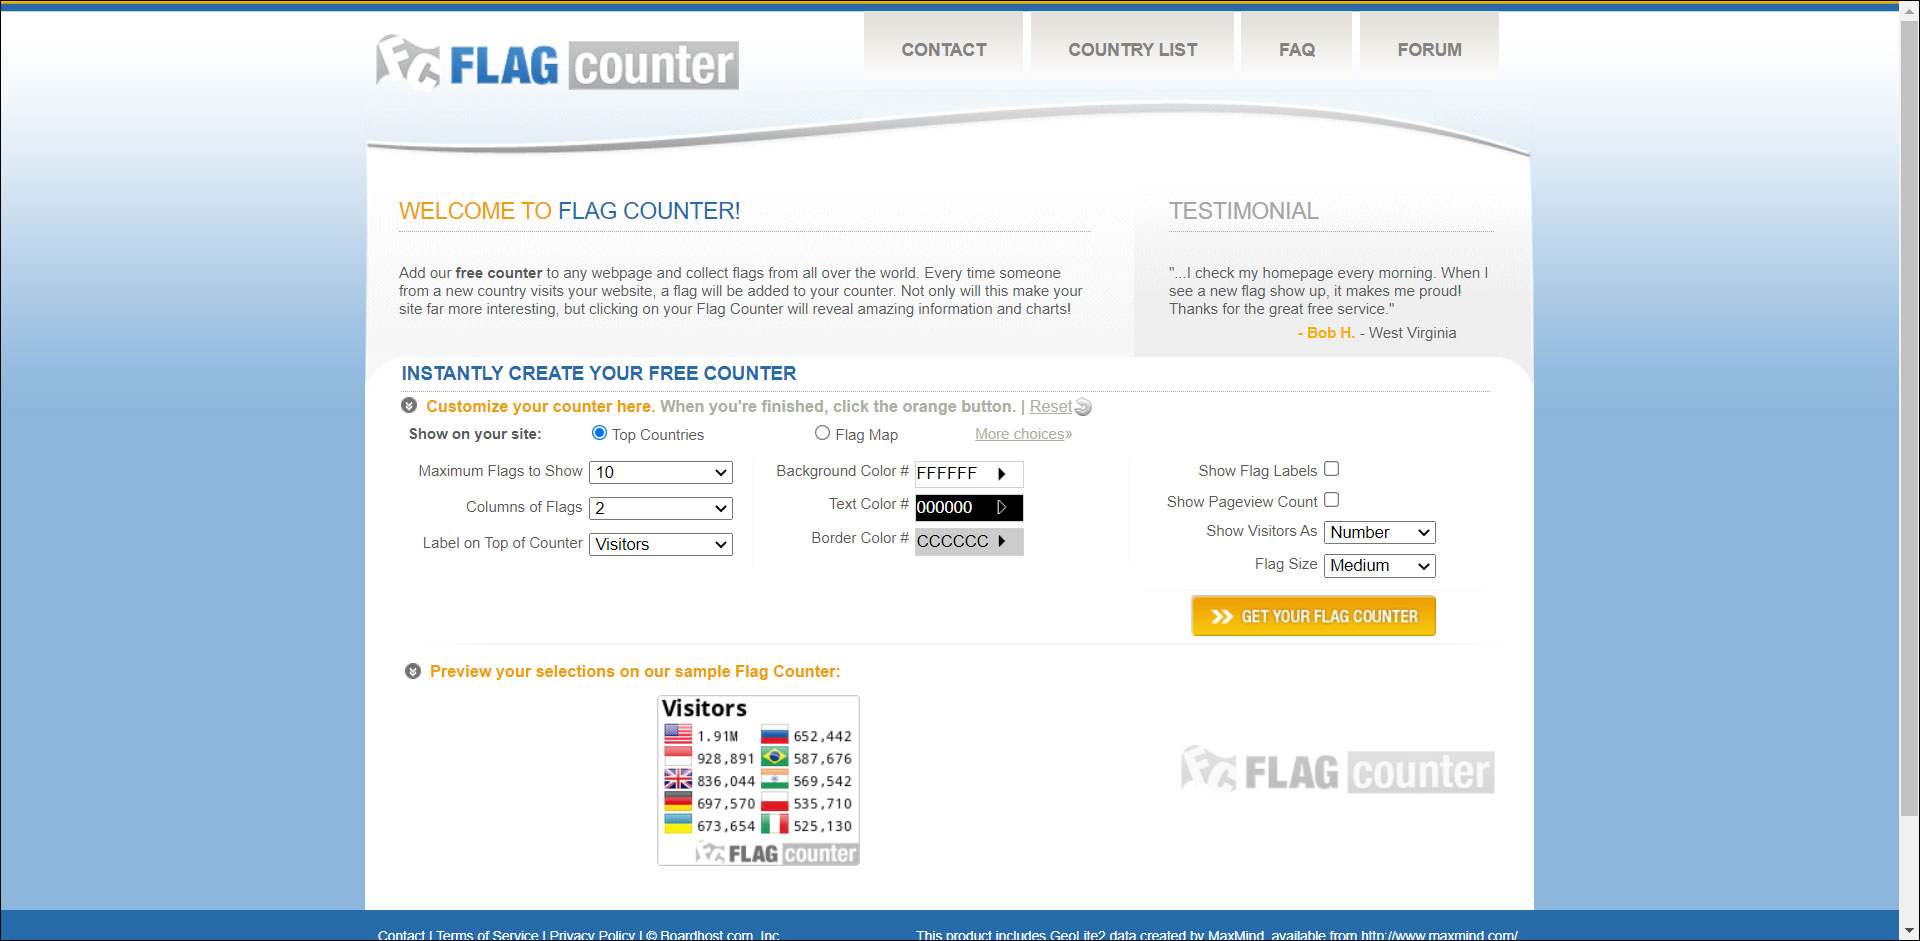Click the 'Bob H.' testimonial name

[1330, 333]
